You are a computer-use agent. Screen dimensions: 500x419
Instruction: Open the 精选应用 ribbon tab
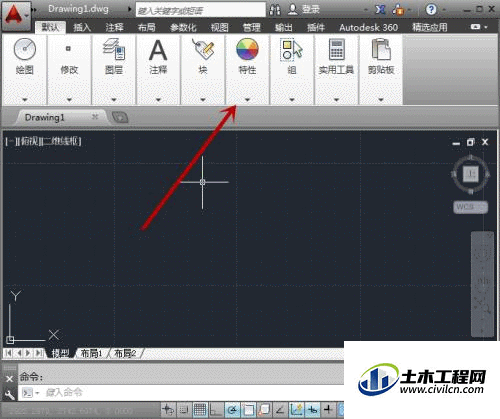point(430,27)
